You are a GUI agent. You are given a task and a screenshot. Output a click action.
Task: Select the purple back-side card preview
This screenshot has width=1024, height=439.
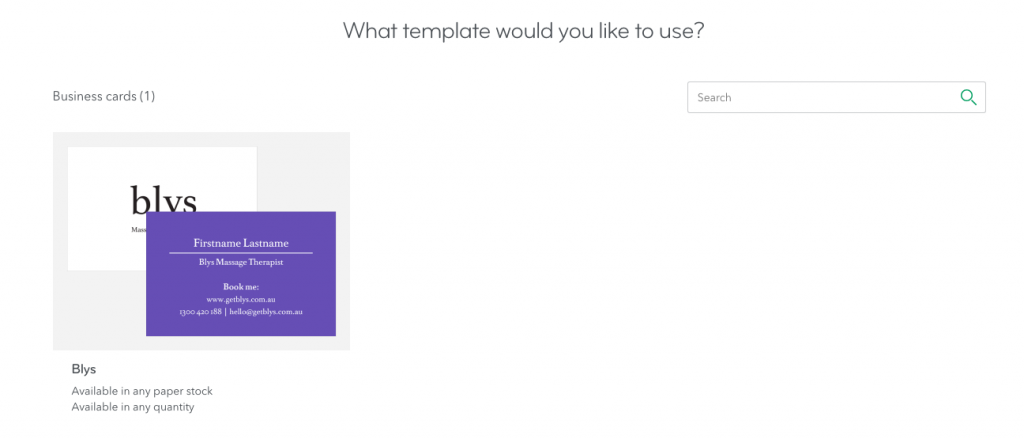click(x=241, y=274)
